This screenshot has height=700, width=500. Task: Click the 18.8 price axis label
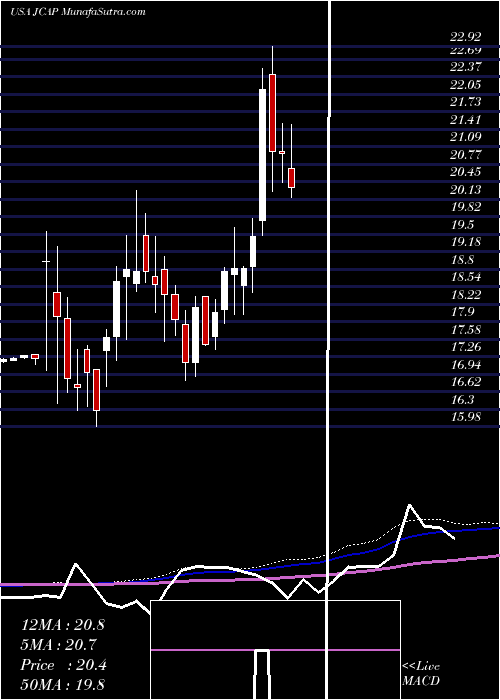click(x=462, y=260)
